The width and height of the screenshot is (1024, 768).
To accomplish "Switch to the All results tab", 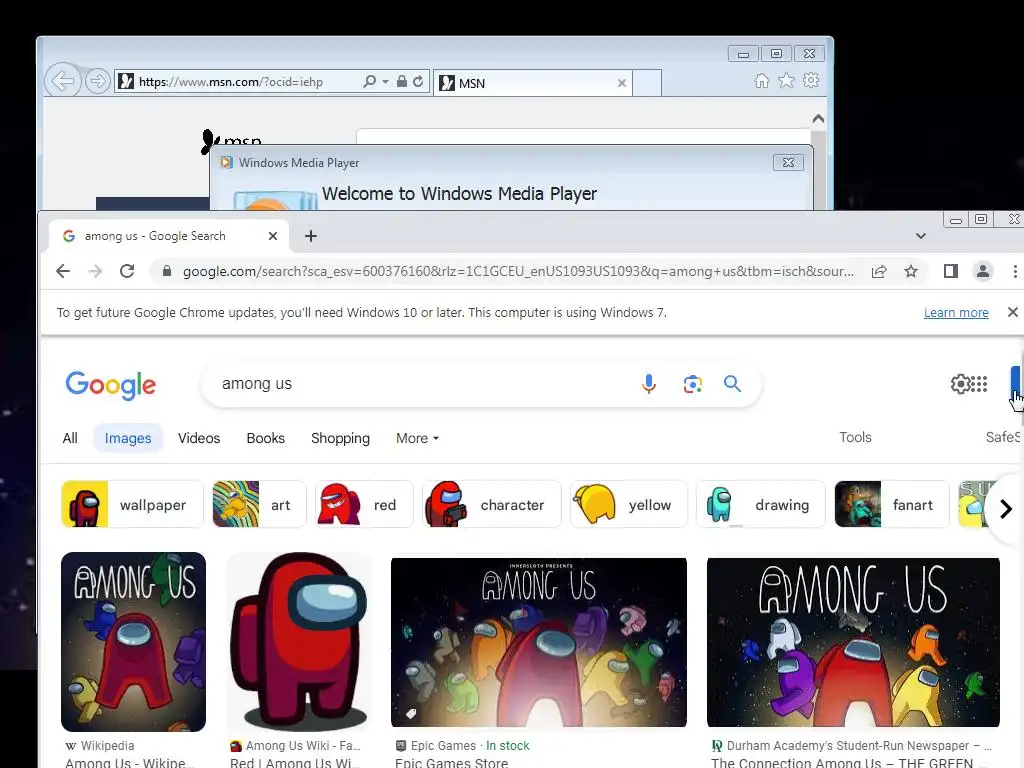I will click(x=70, y=438).
